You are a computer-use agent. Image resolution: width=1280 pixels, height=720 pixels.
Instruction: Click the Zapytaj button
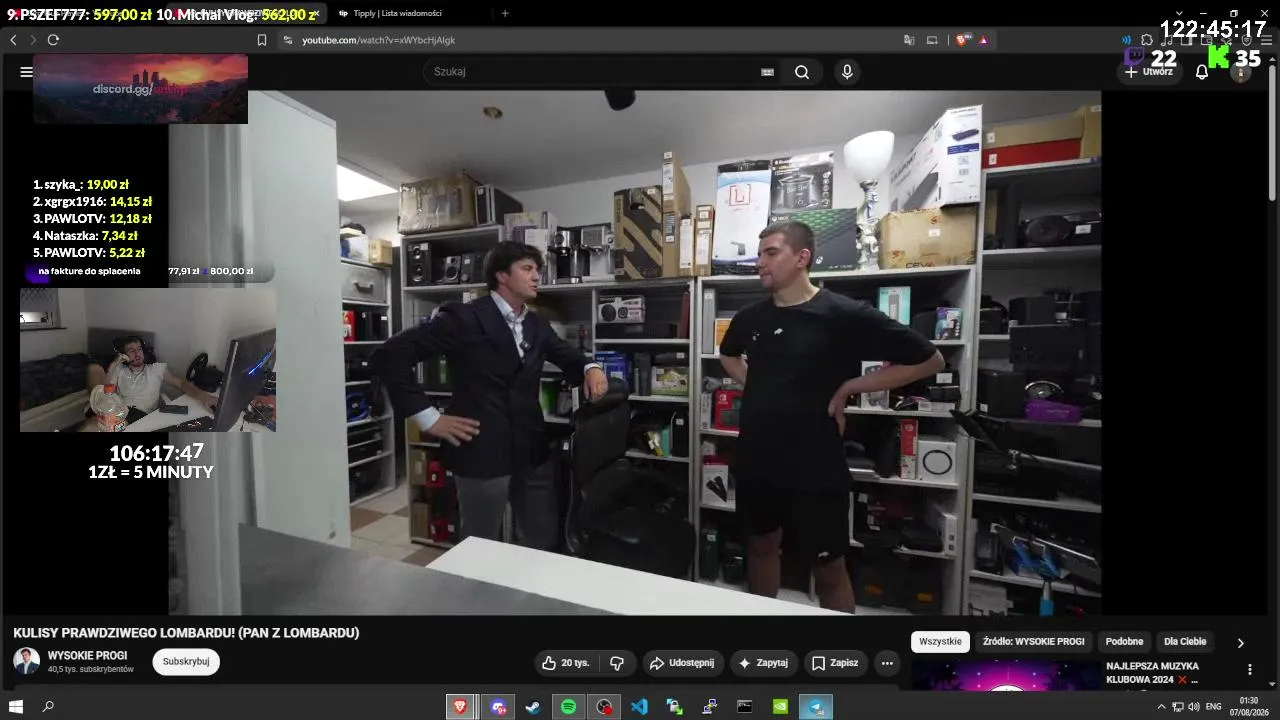pos(762,663)
